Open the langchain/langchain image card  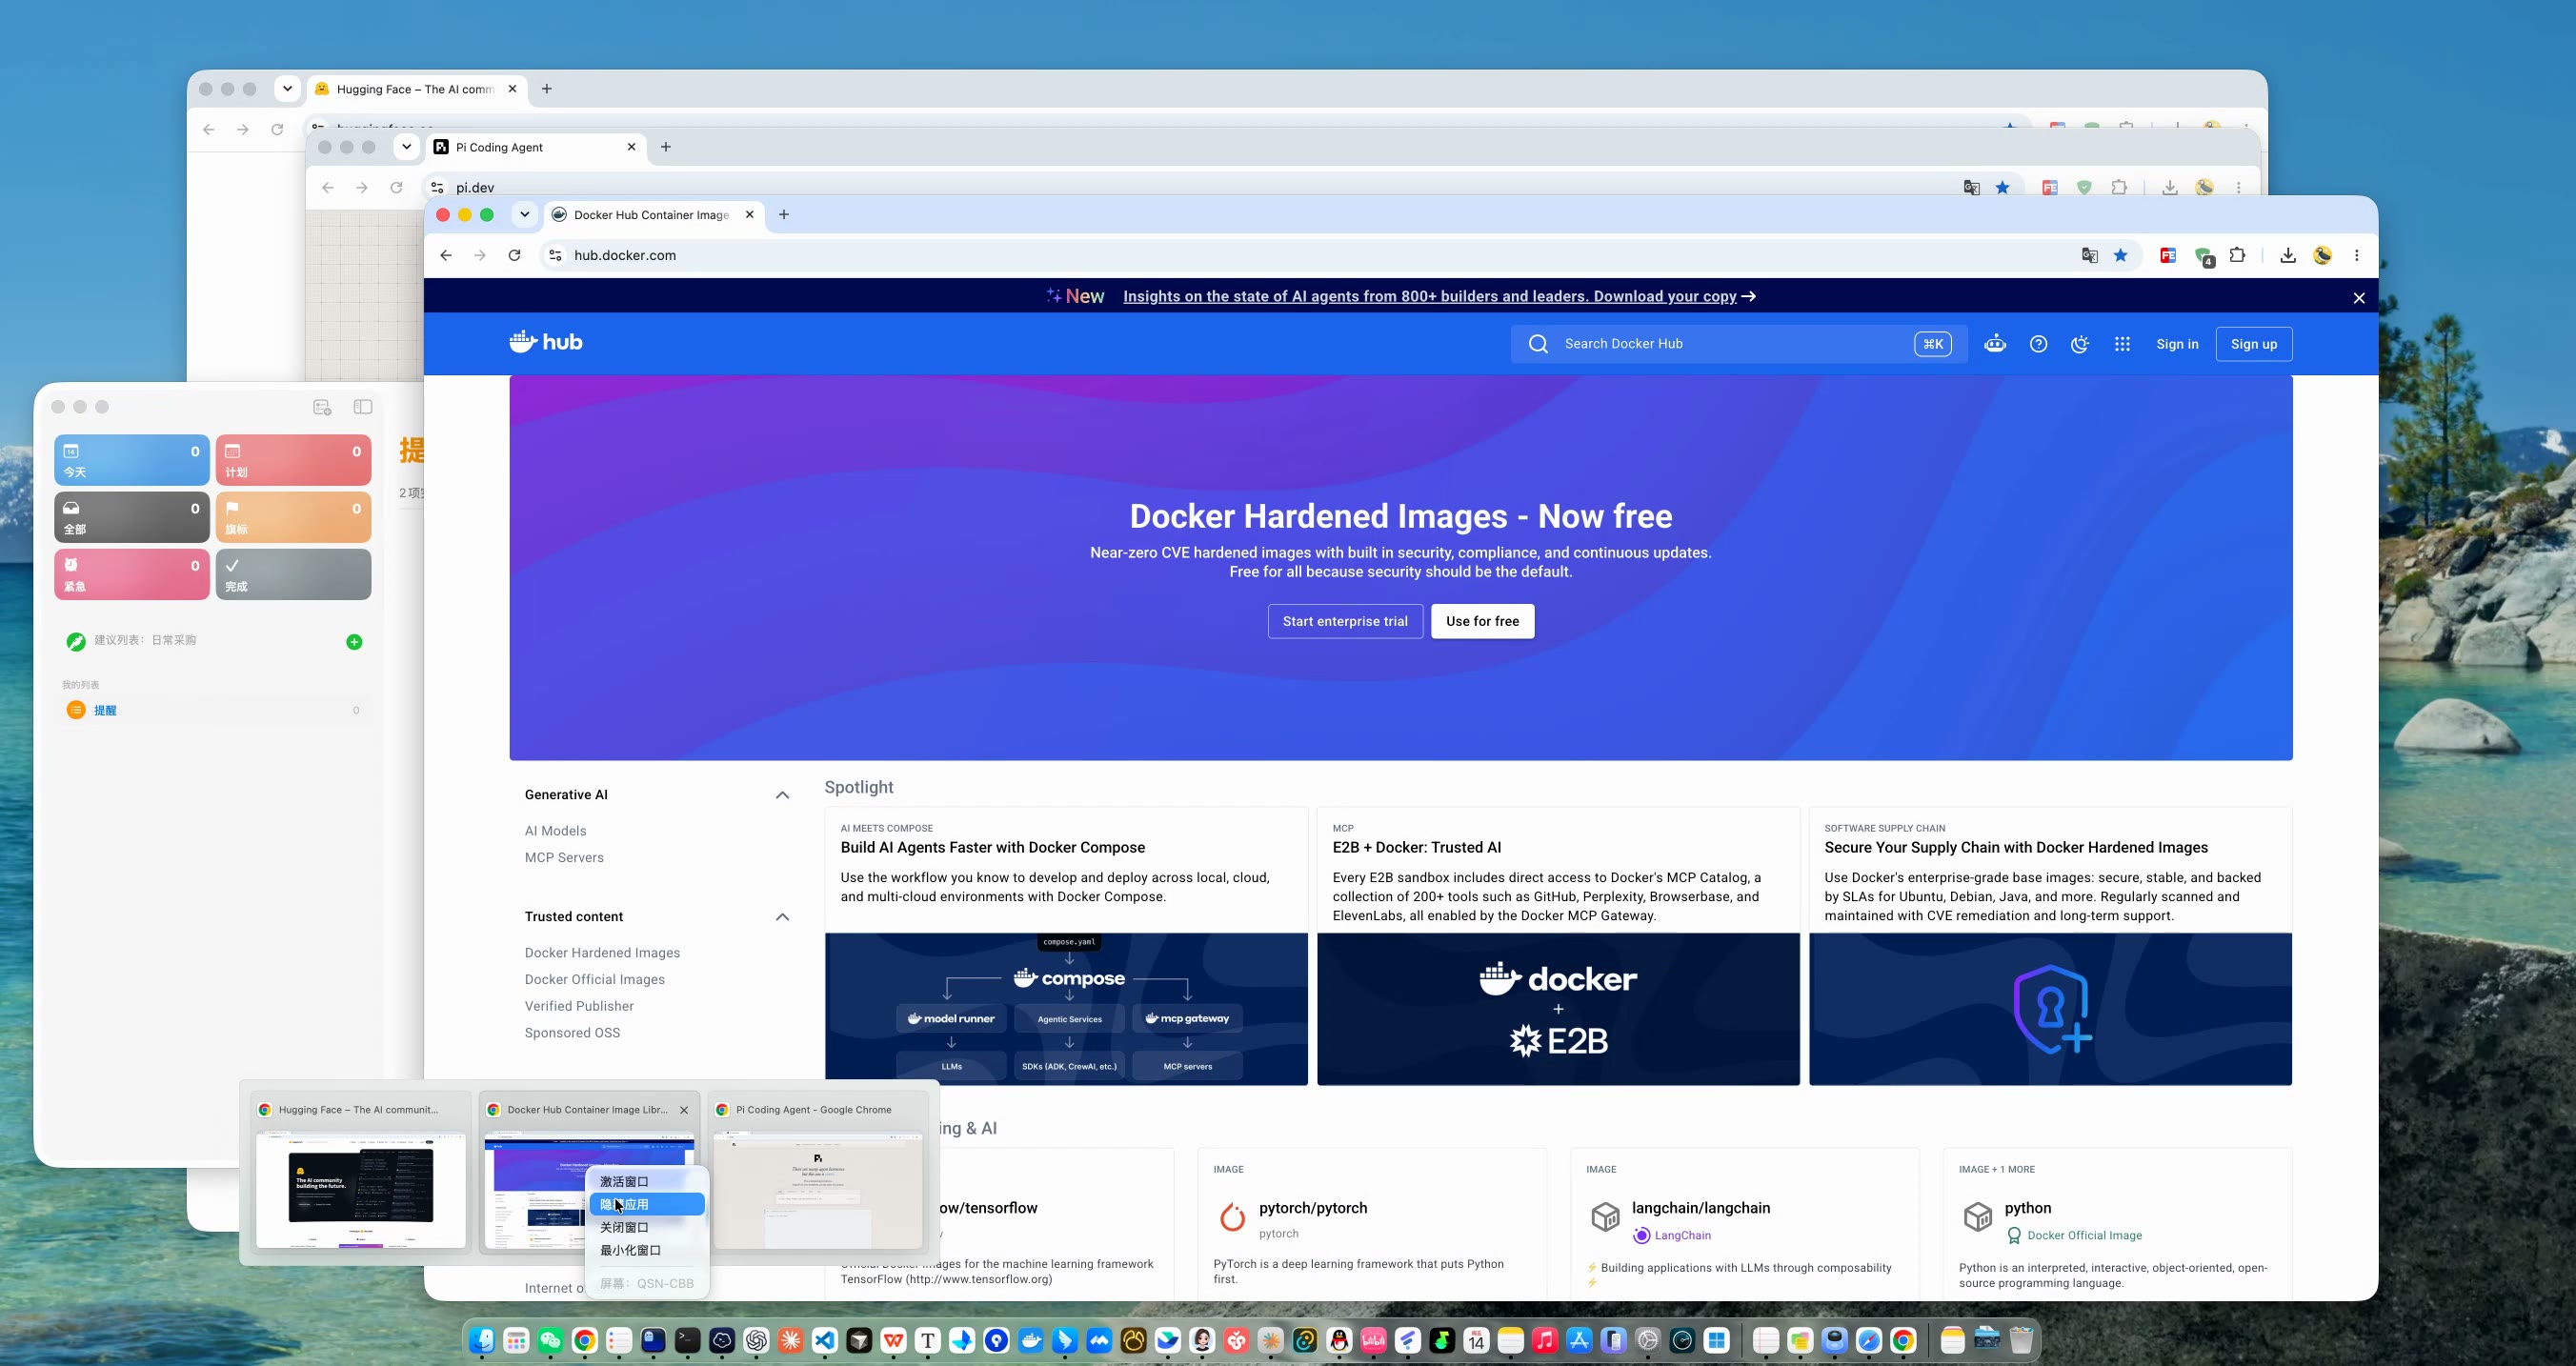pyautogui.click(x=1744, y=1225)
